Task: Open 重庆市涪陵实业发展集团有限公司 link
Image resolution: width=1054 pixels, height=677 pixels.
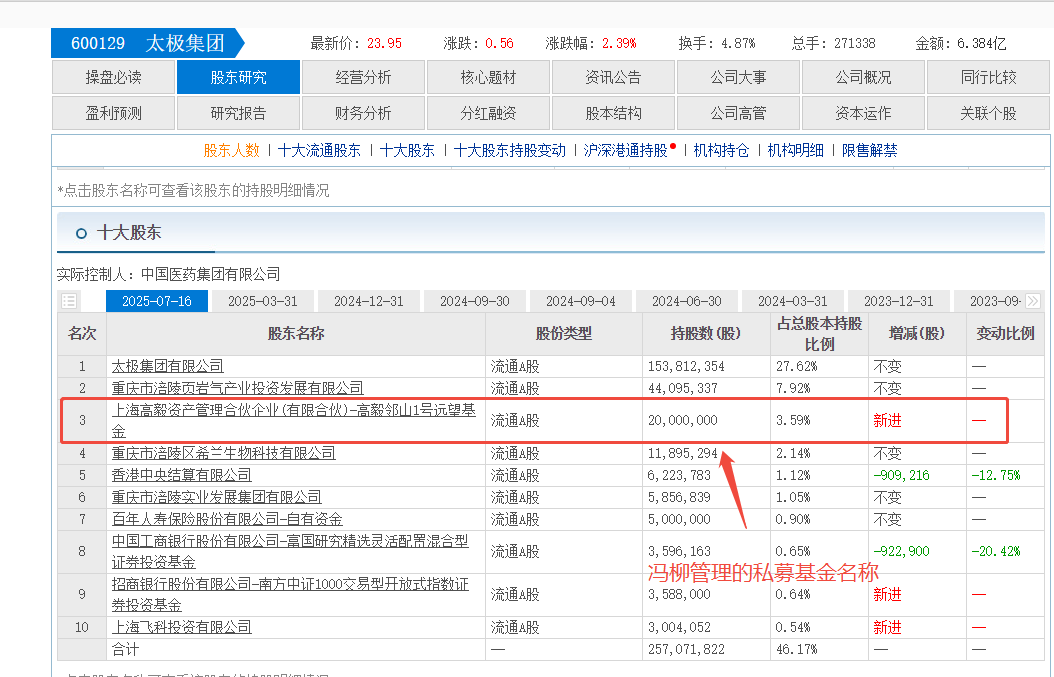Action: [216, 497]
